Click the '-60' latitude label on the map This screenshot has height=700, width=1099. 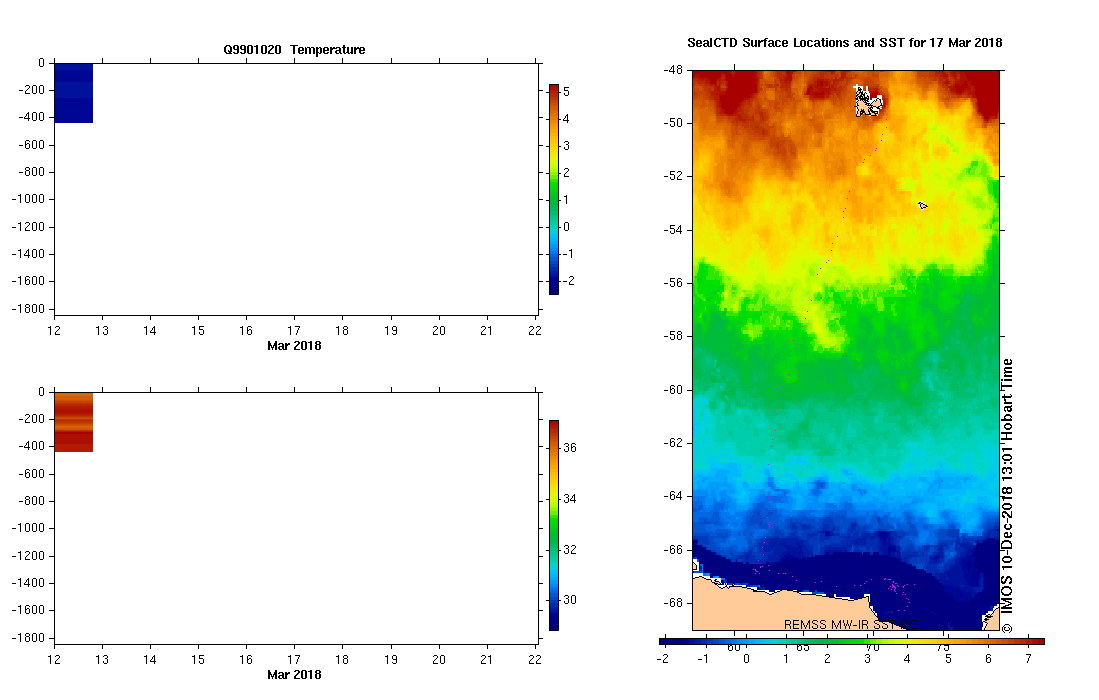pyautogui.click(x=673, y=390)
